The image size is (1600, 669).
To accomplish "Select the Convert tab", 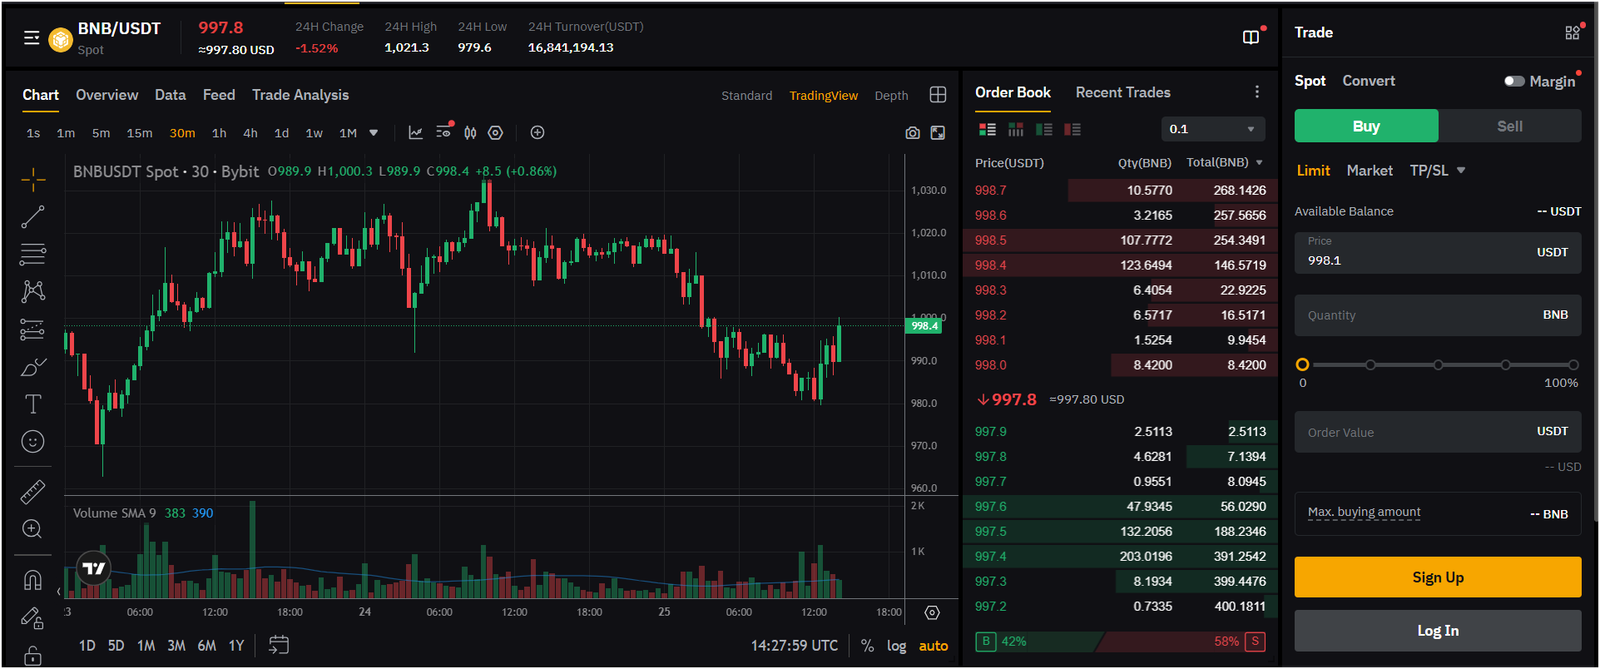I will 1368,81.
